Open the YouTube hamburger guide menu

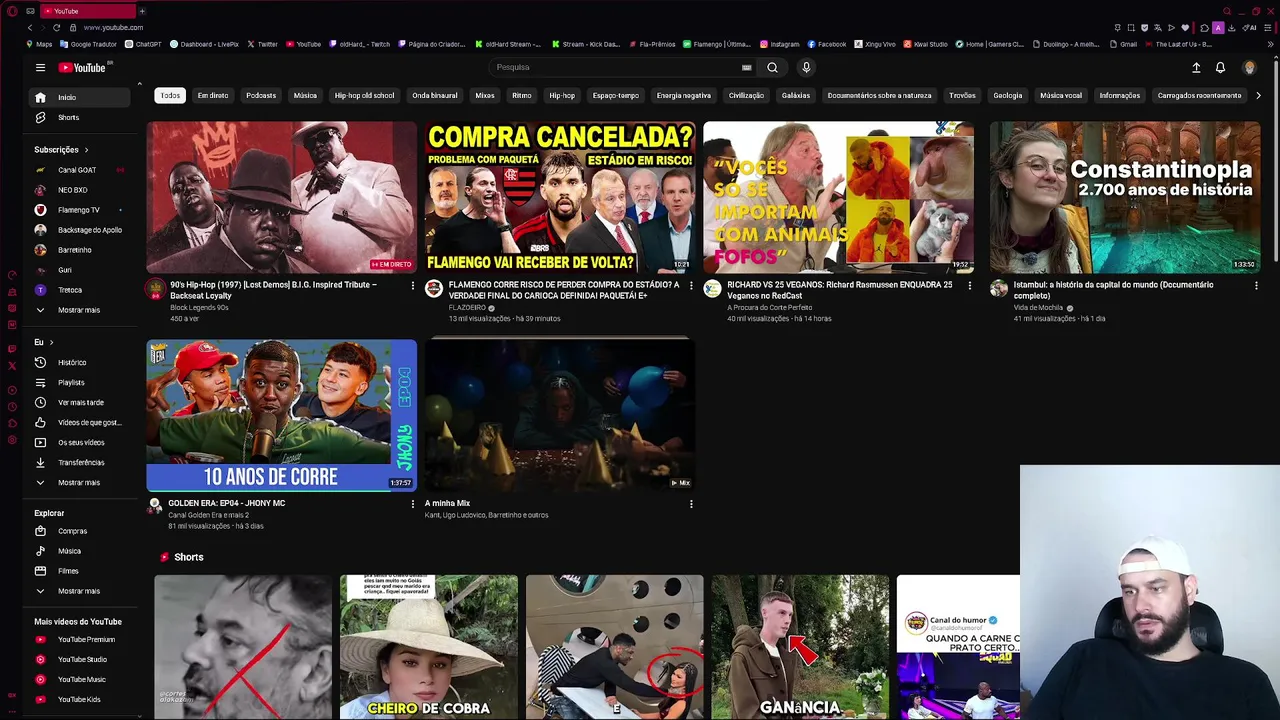coord(40,67)
